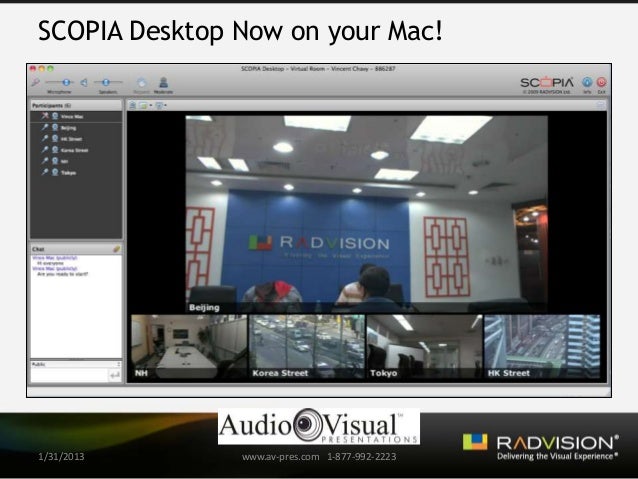Click the RADVISION logo in slide footer
Image resolution: width=638 pixels, height=479 pixels.
pyautogui.click(x=541, y=447)
